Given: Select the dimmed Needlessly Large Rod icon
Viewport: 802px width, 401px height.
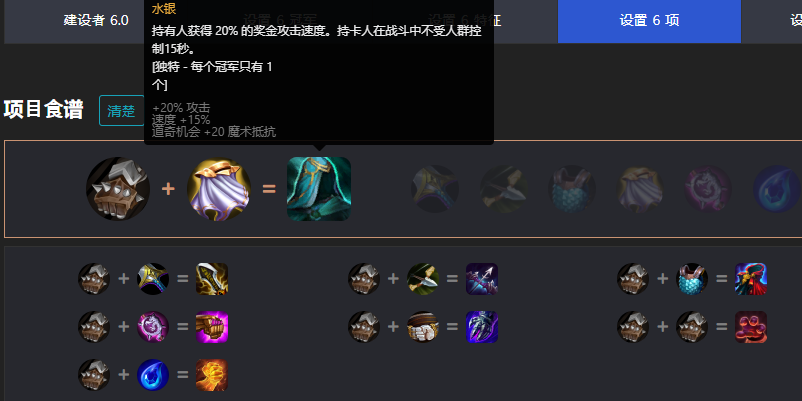Looking at the screenshot, I should (x=708, y=189).
